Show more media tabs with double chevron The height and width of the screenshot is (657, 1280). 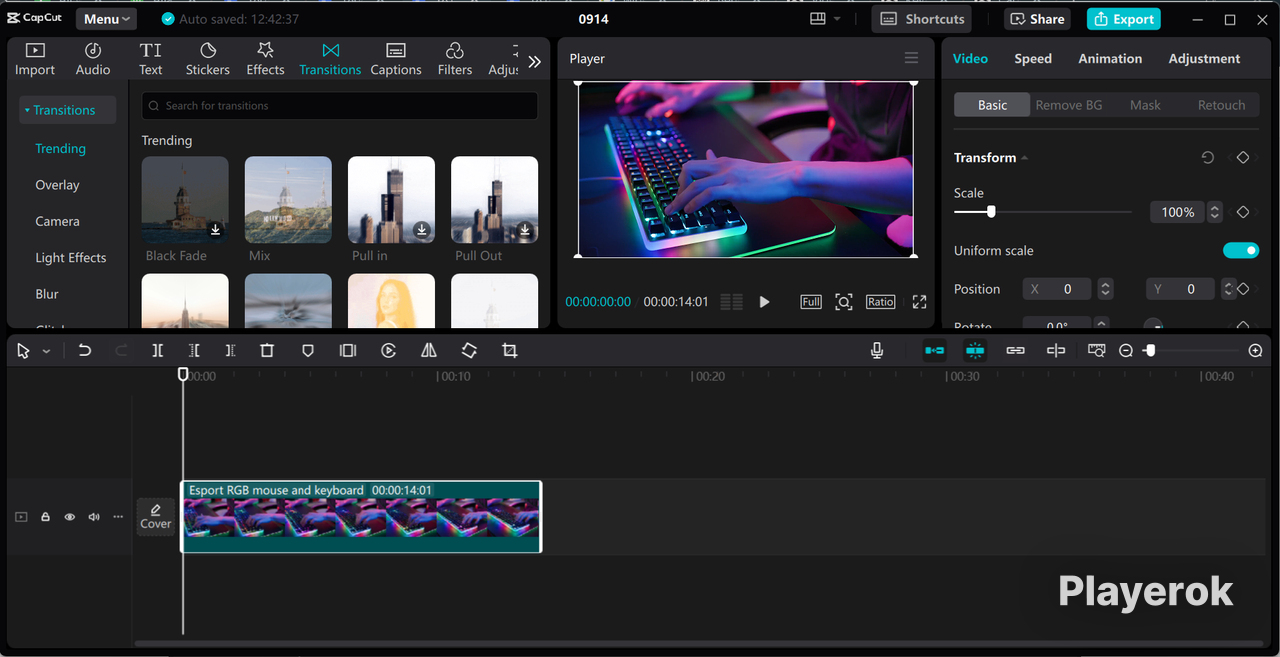point(535,62)
